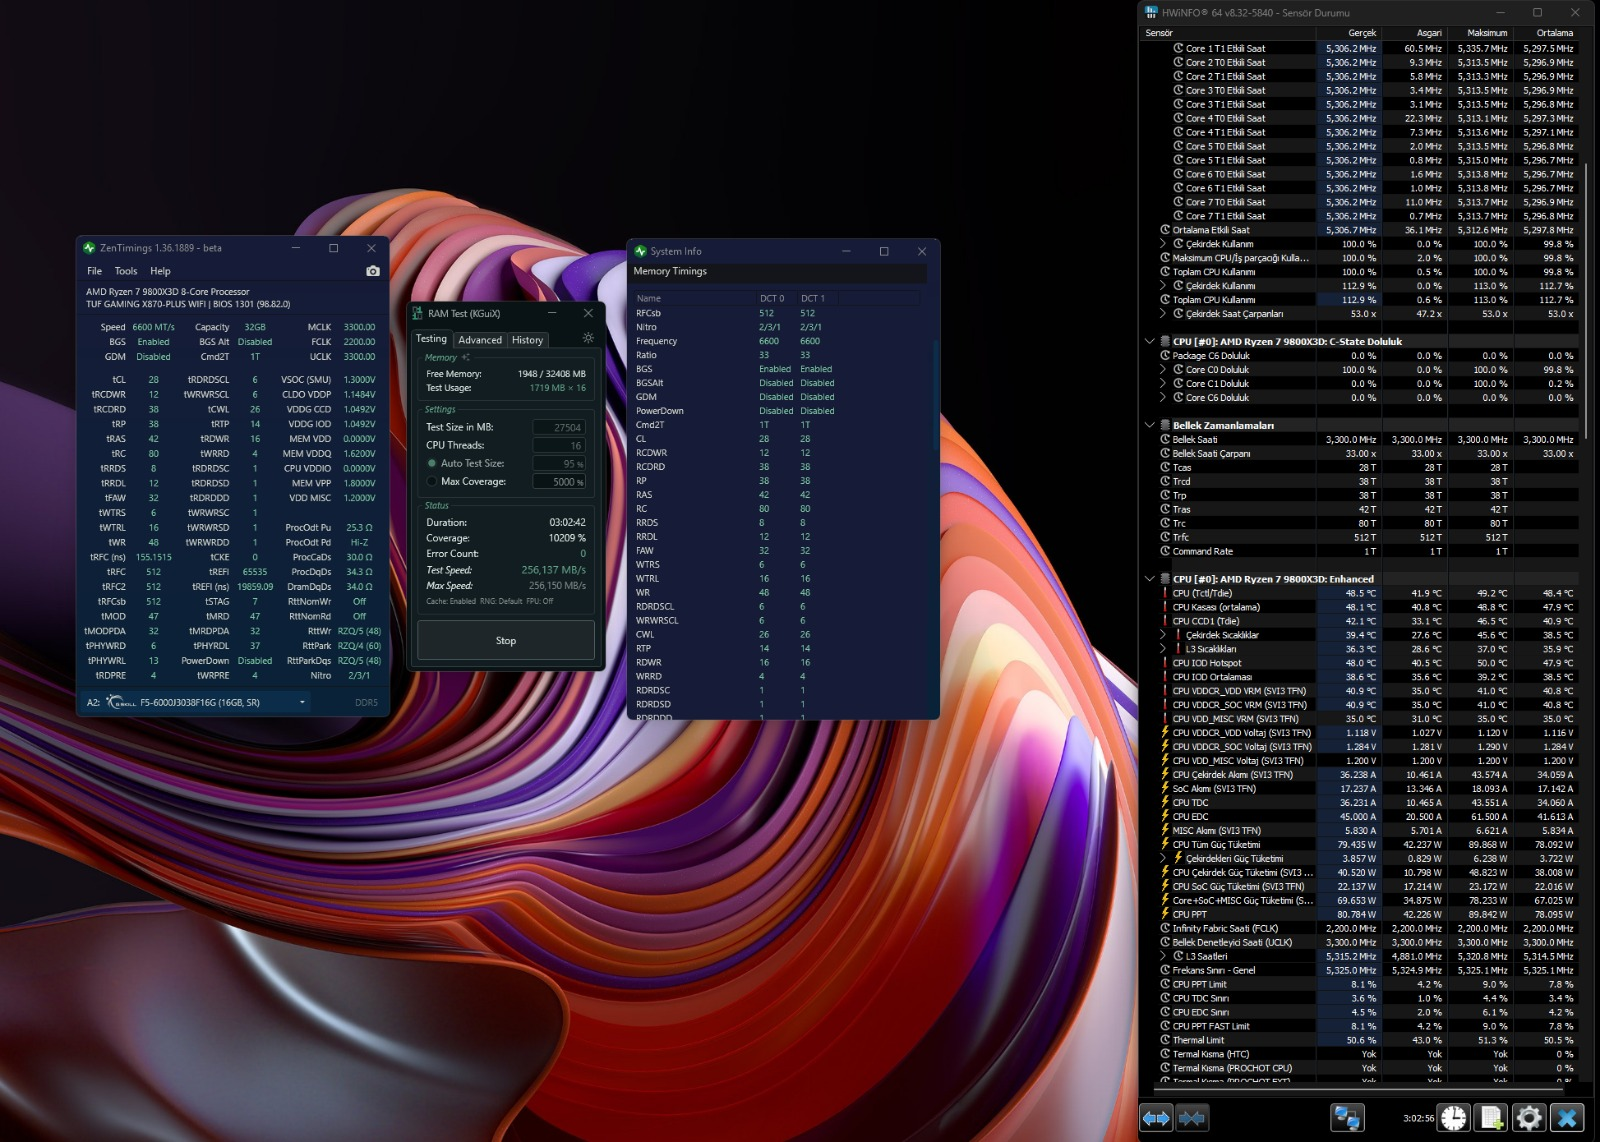Open the RAM Test theme sun icon
Image resolution: width=1600 pixels, height=1142 pixels.
pyautogui.click(x=588, y=338)
